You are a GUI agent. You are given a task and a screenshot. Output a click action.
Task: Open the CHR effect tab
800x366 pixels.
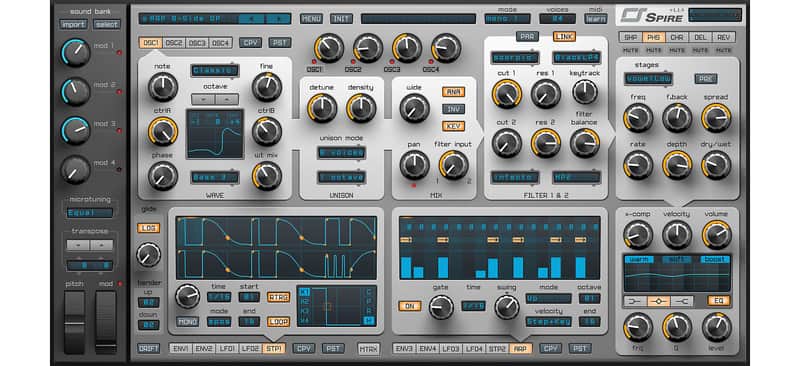[677, 37]
